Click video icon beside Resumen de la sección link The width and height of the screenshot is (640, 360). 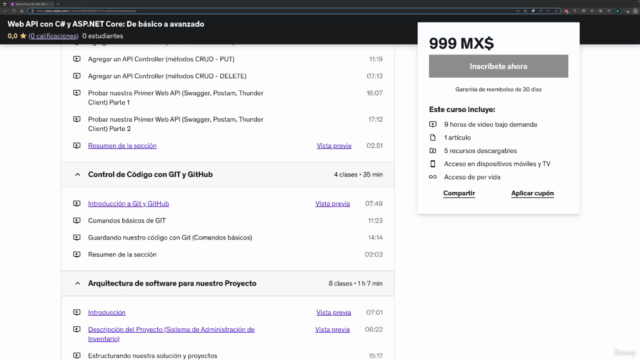point(77,145)
